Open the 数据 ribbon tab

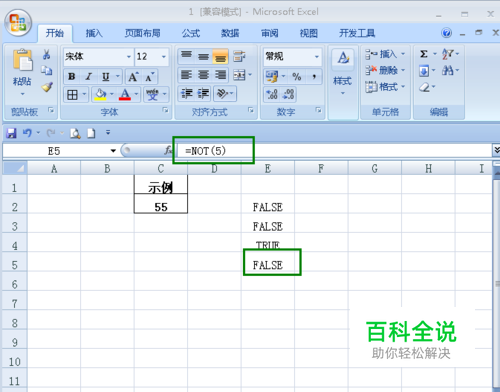pyautogui.click(x=230, y=33)
